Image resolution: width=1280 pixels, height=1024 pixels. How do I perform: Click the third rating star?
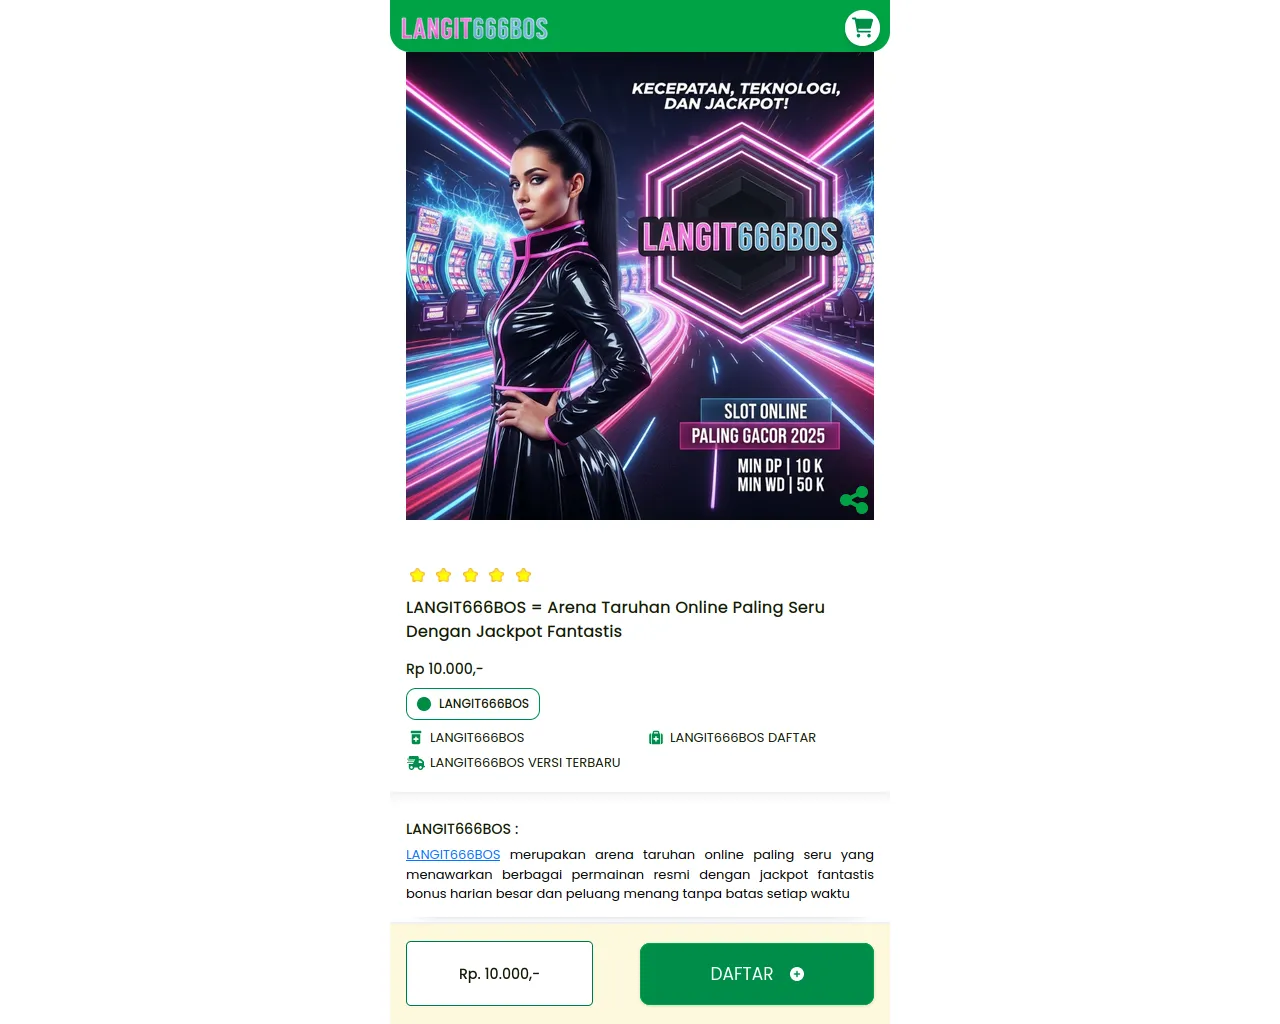tap(470, 575)
